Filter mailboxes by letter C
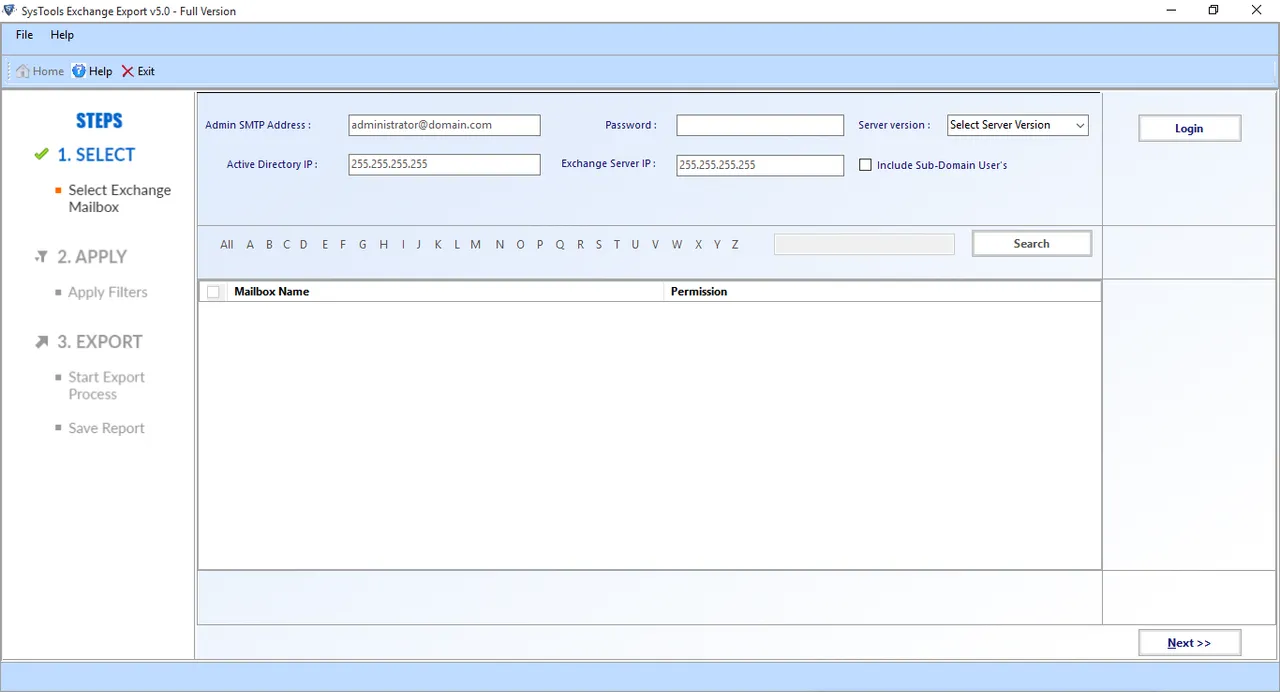This screenshot has height=692, width=1280. tap(286, 245)
